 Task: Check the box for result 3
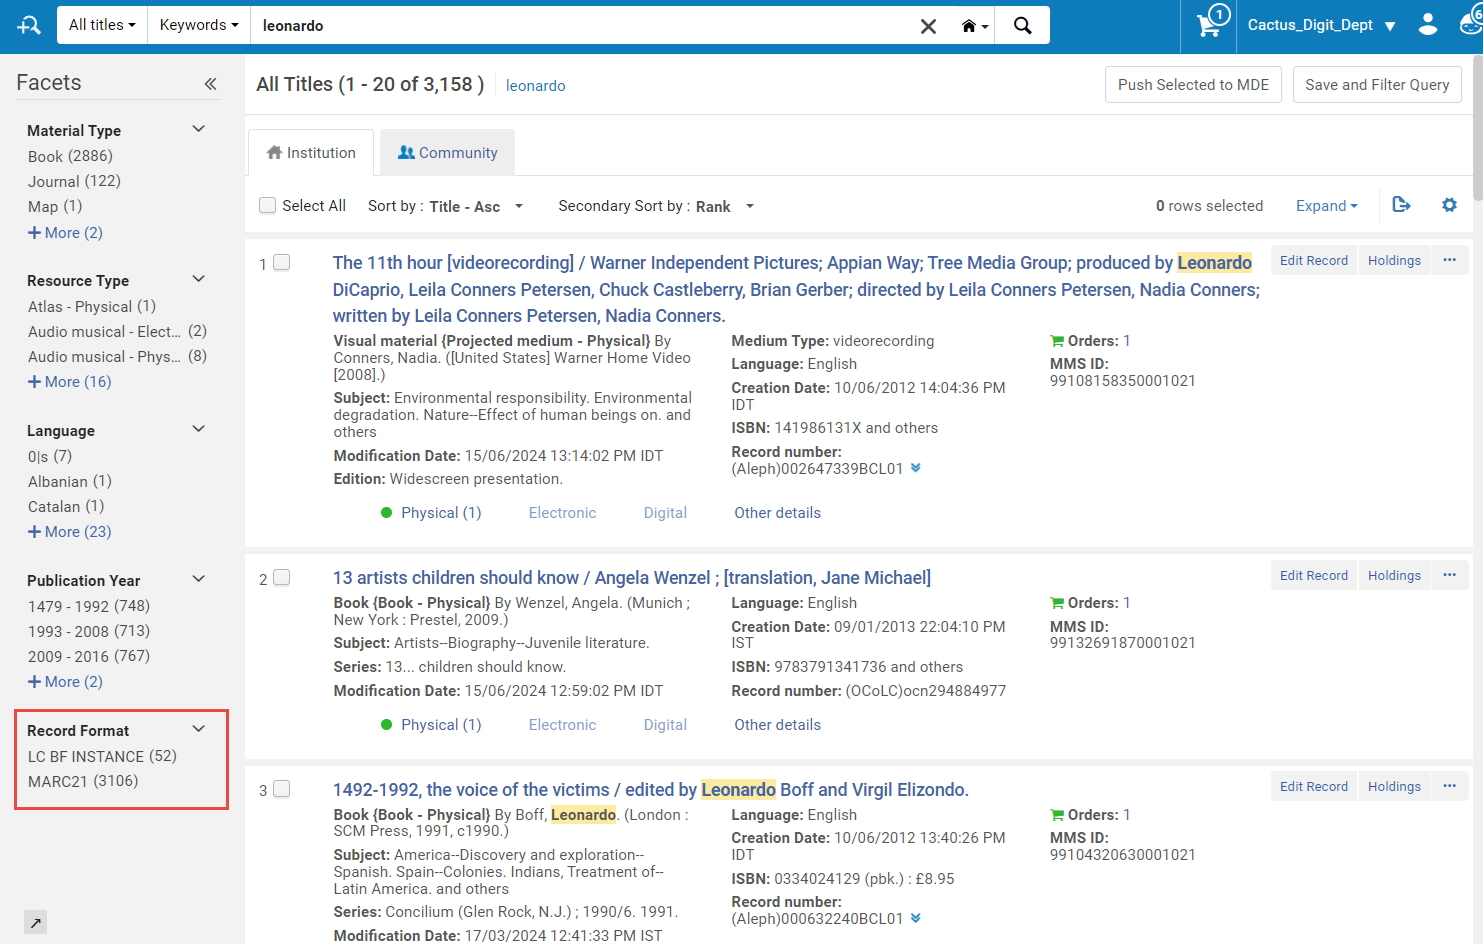282,788
